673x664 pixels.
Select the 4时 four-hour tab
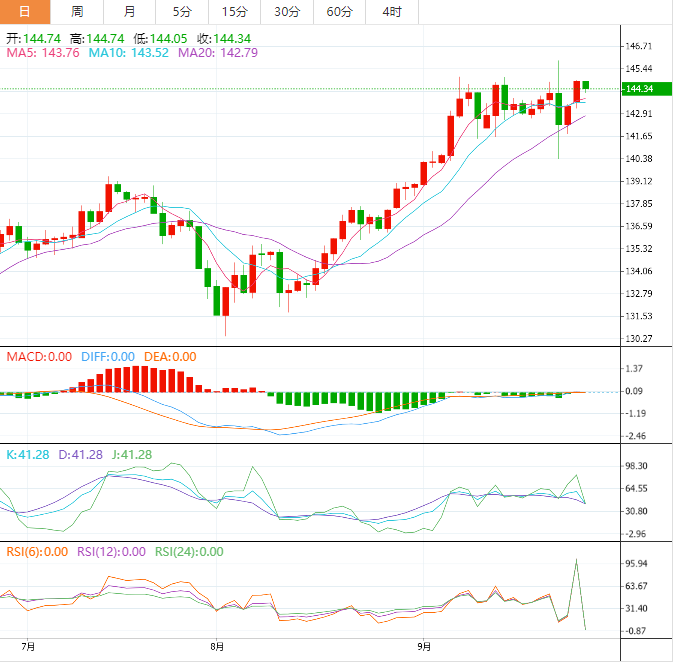click(x=392, y=12)
